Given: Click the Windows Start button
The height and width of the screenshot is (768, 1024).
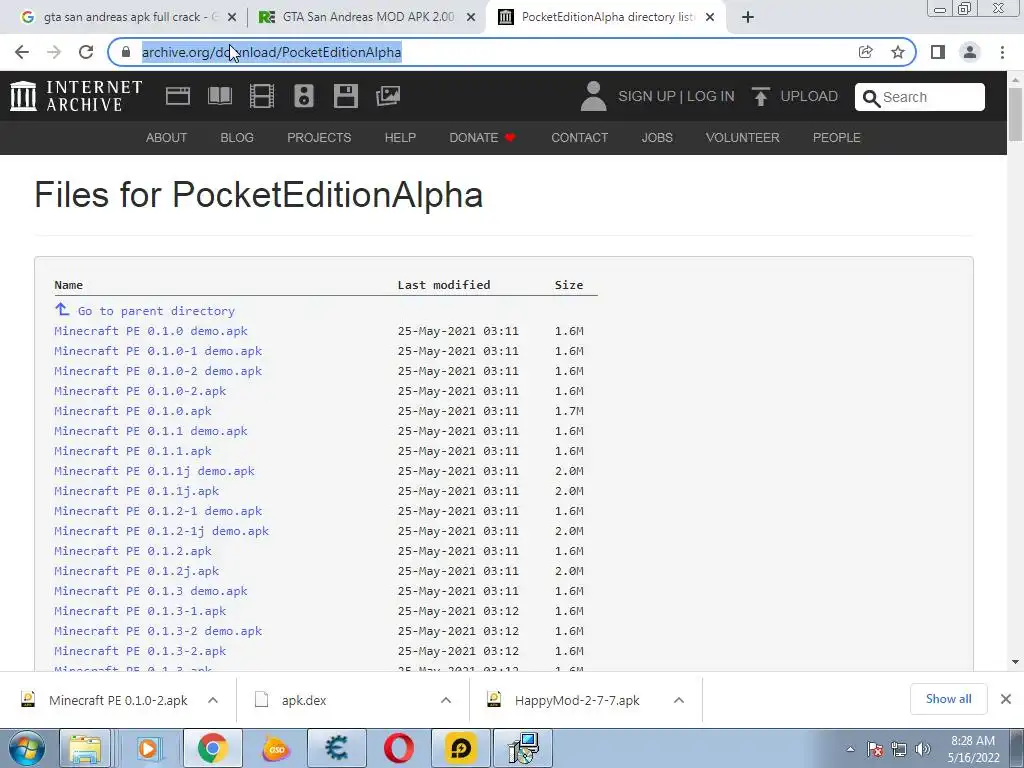Looking at the screenshot, I should click(x=26, y=748).
